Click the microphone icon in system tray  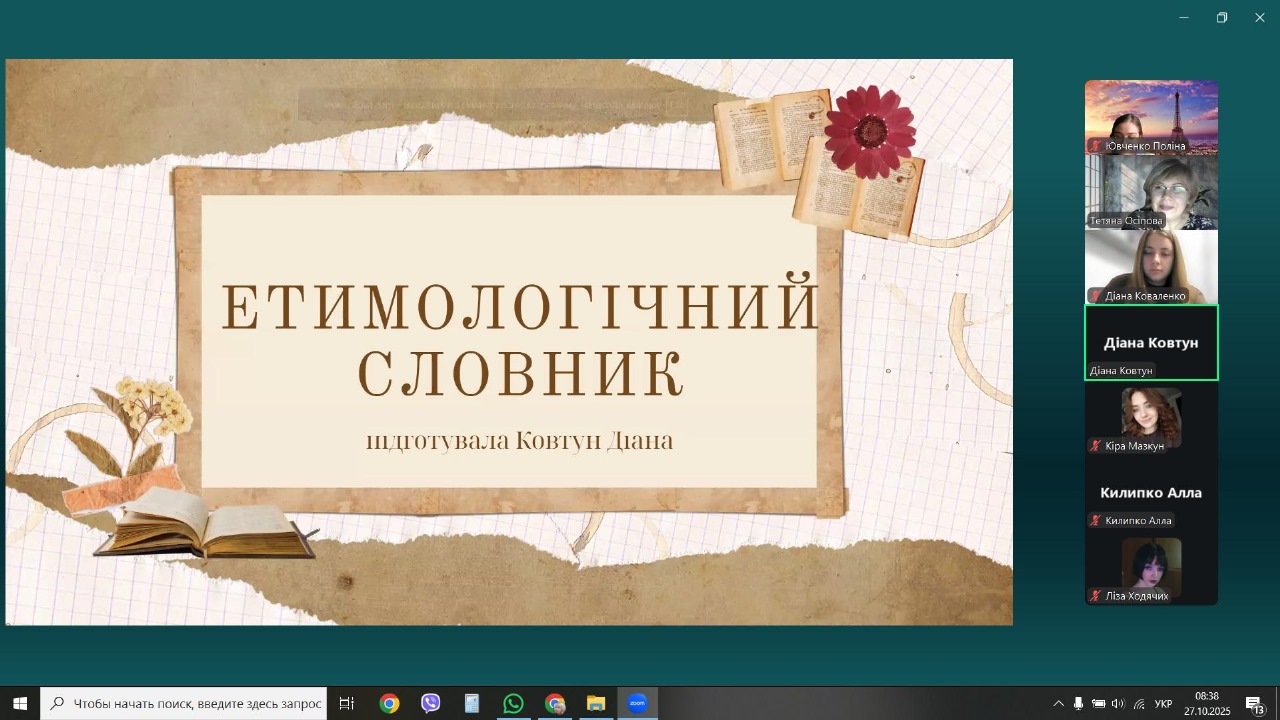[1078, 704]
